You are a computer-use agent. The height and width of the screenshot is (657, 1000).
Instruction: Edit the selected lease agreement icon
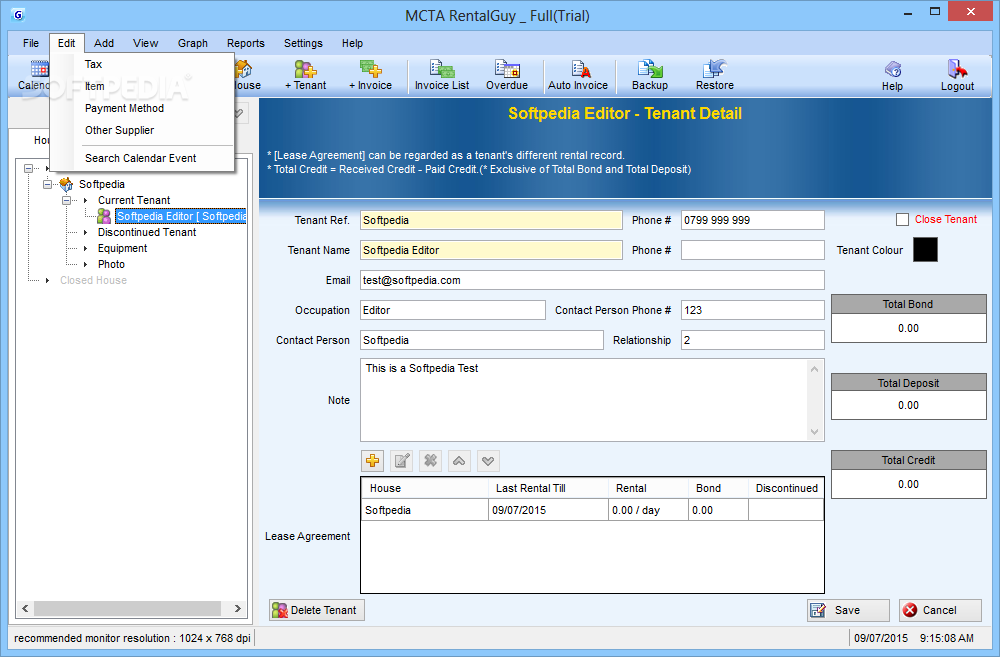click(401, 461)
